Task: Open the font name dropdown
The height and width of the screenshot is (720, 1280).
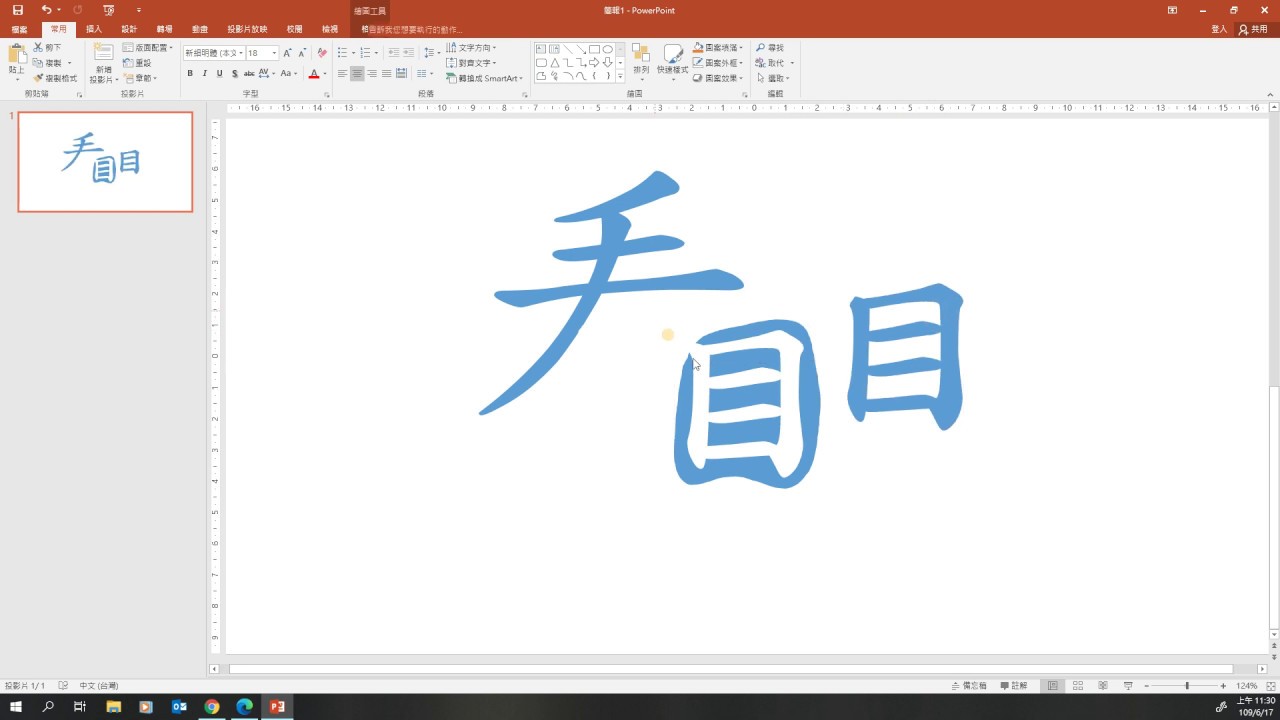Action: pyautogui.click(x=241, y=53)
